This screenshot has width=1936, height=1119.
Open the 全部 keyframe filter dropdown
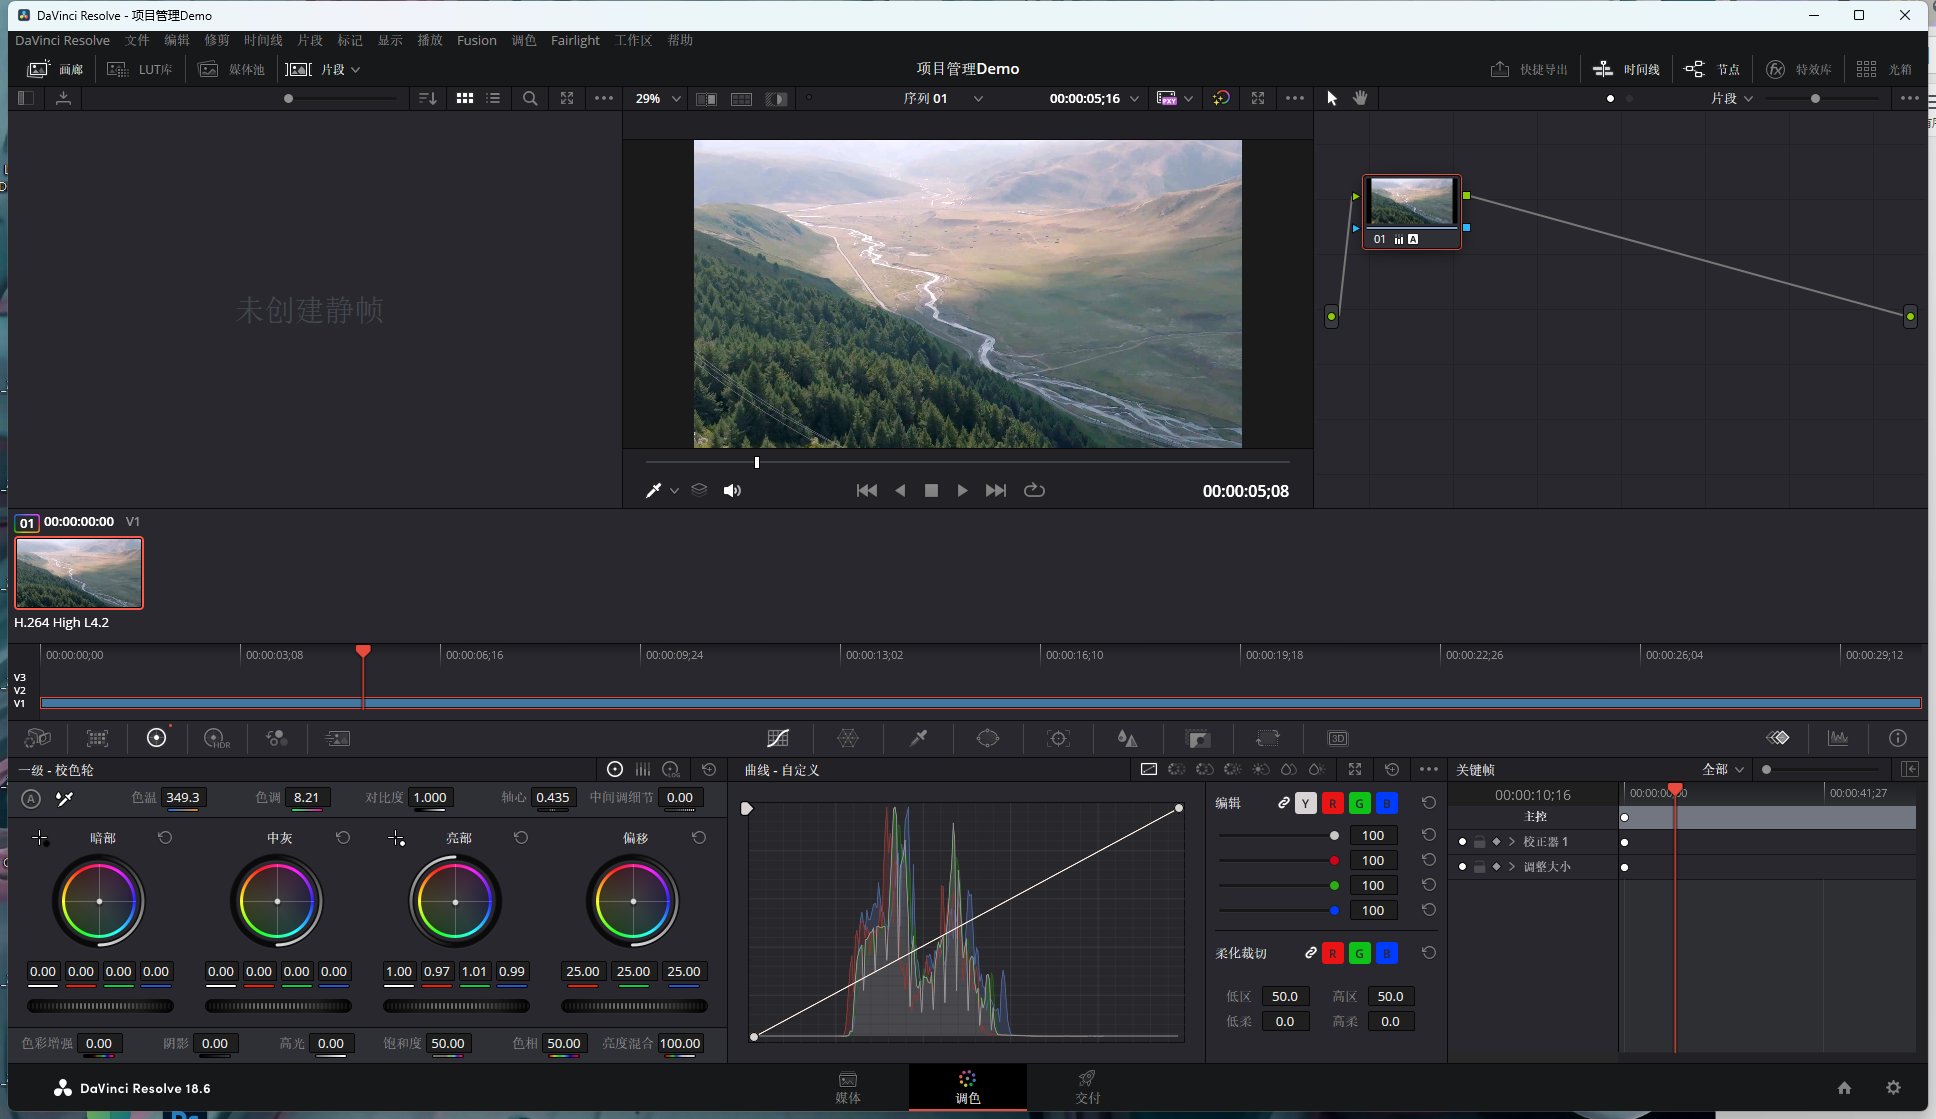click(1723, 769)
